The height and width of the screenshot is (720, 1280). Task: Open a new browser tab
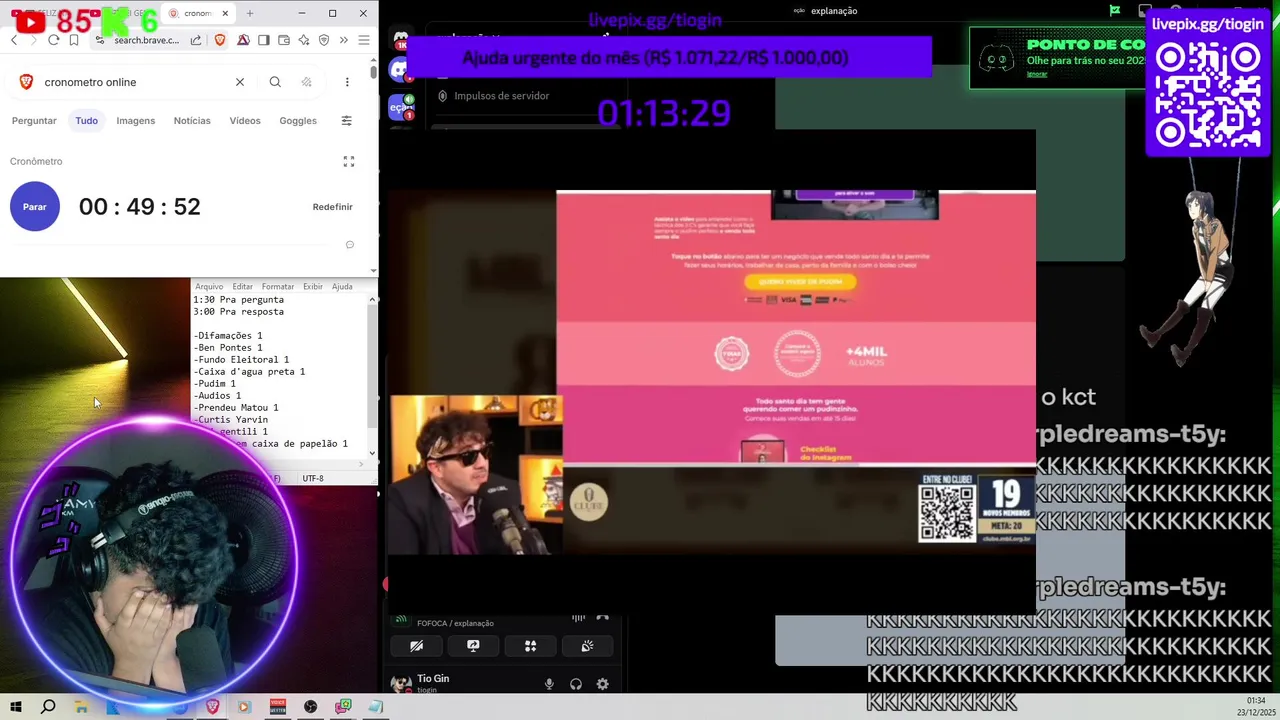pos(250,13)
